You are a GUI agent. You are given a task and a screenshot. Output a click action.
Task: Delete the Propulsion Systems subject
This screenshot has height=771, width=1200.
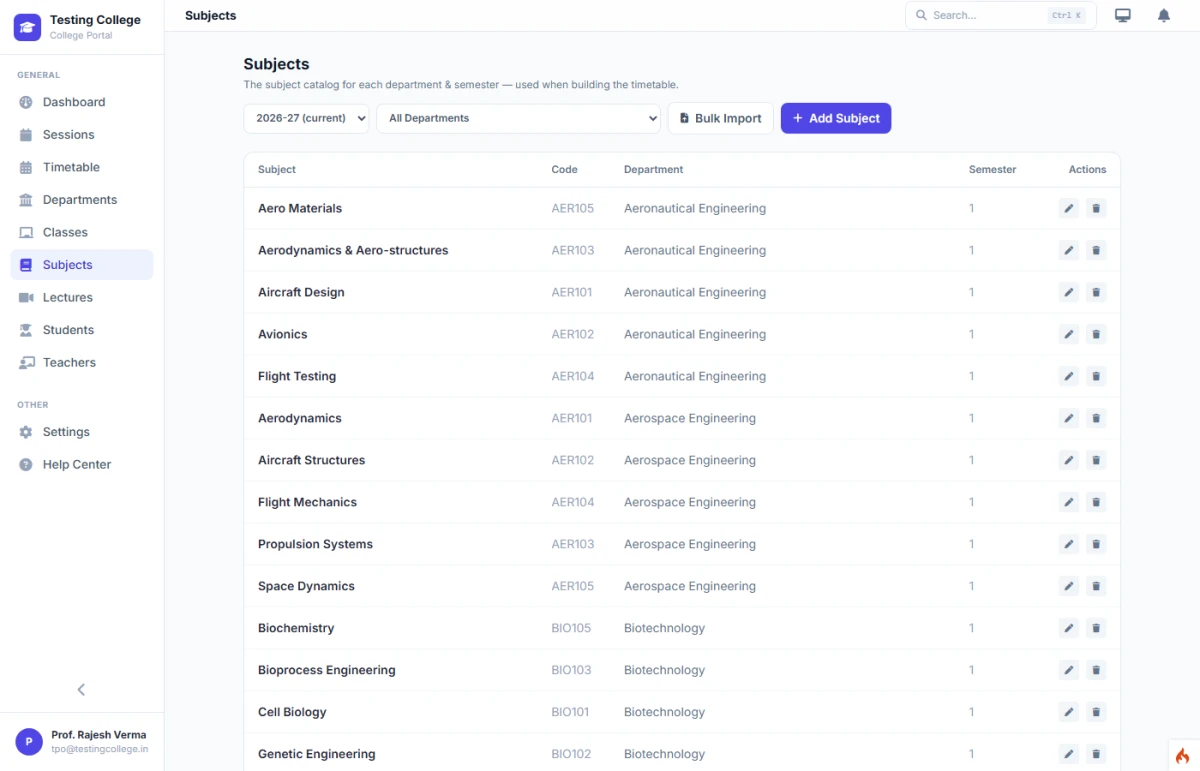(x=1096, y=545)
